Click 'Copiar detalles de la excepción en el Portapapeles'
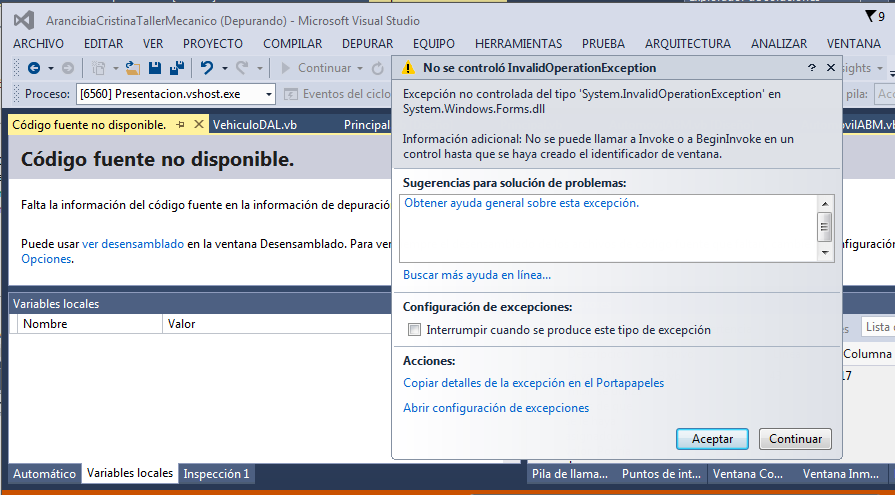 [x=534, y=383]
